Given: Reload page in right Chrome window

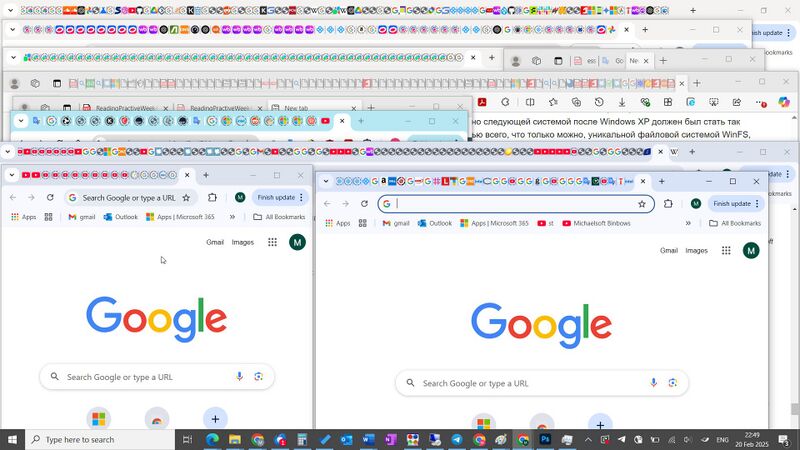Looking at the screenshot, I should (364, 204).
